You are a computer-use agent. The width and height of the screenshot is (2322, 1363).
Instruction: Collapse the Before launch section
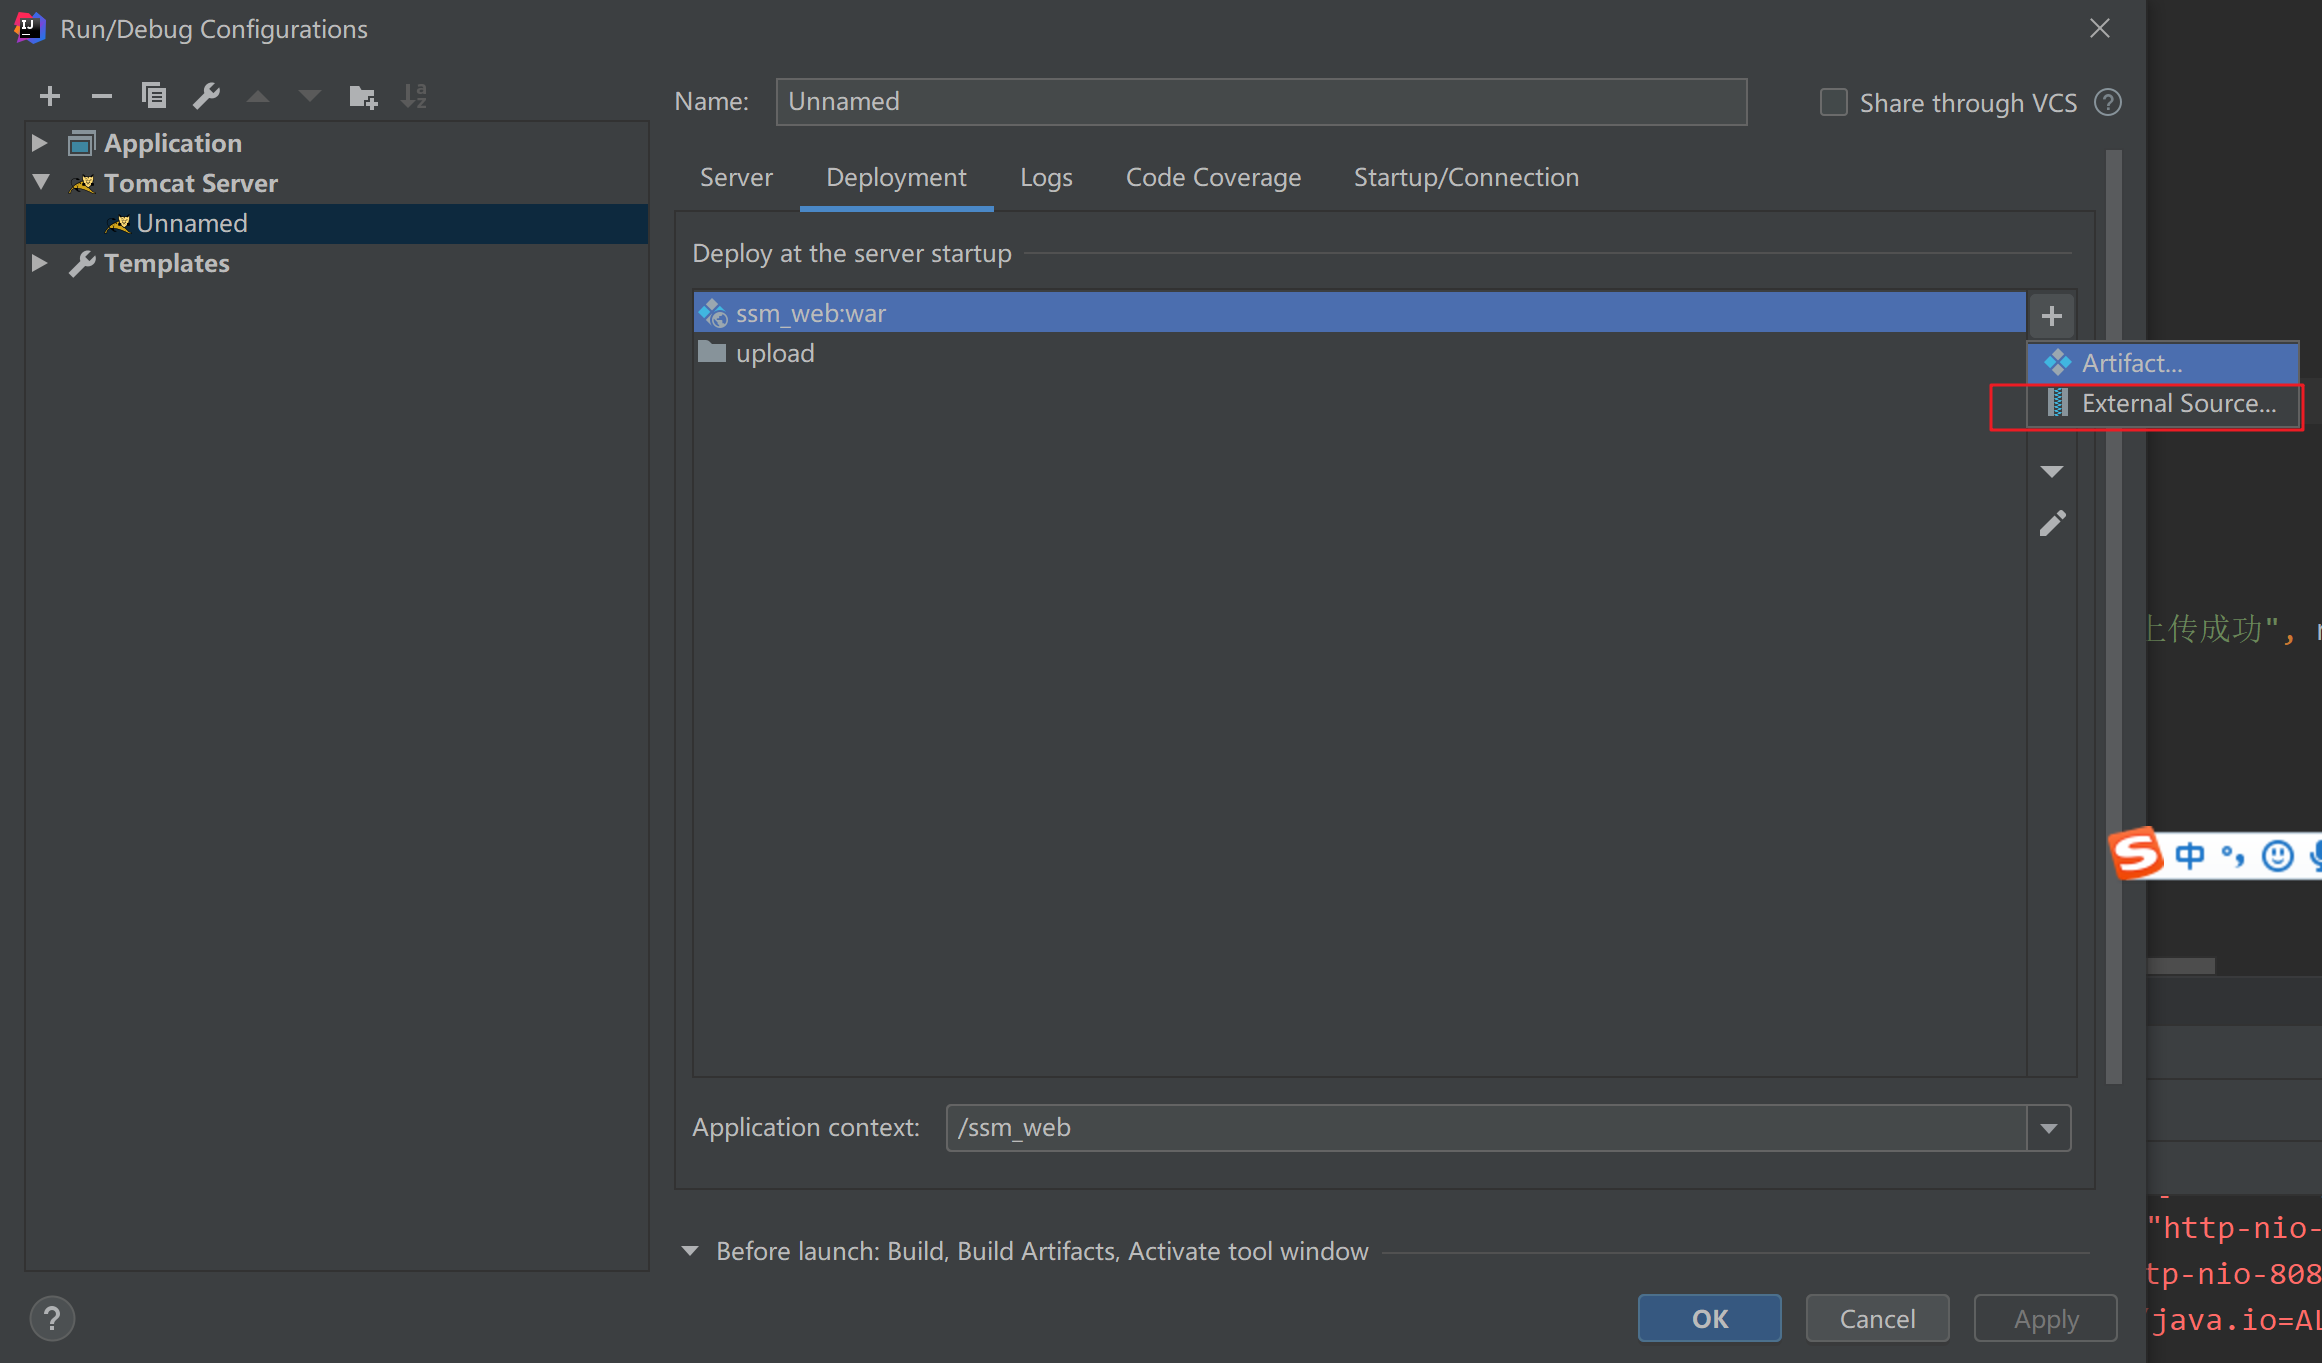(x=690, y=1251)
